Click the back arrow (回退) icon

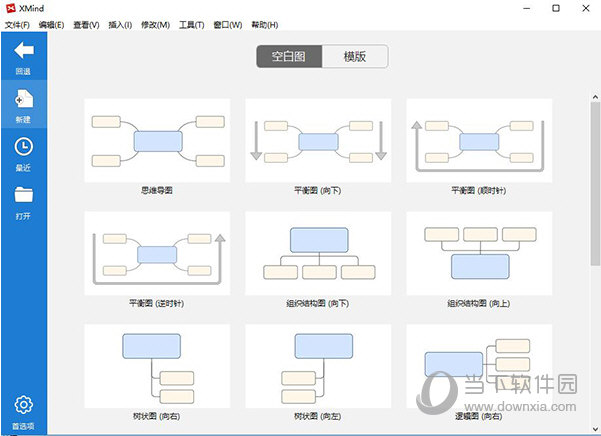(24, 50)
